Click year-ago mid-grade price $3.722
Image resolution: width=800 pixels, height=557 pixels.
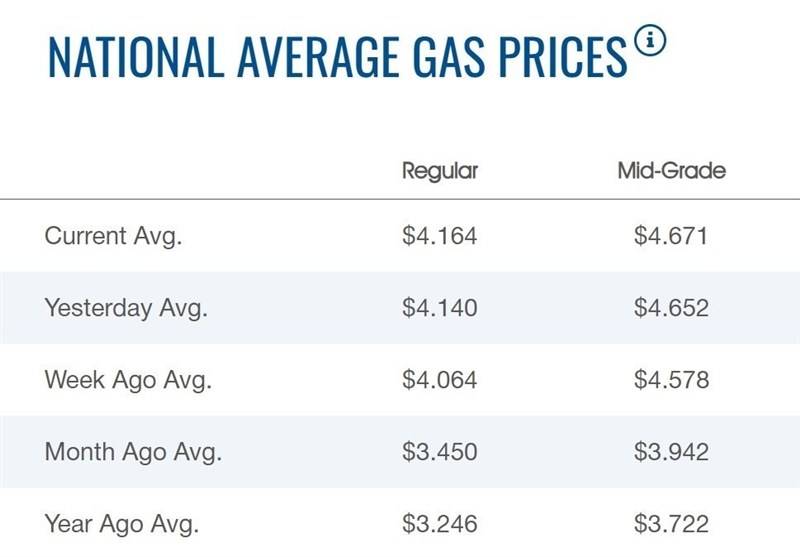tap(671, 522)
